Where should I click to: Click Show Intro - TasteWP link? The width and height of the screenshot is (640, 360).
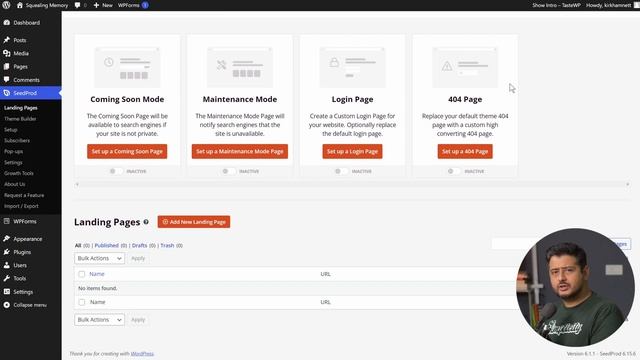[556, 5]
